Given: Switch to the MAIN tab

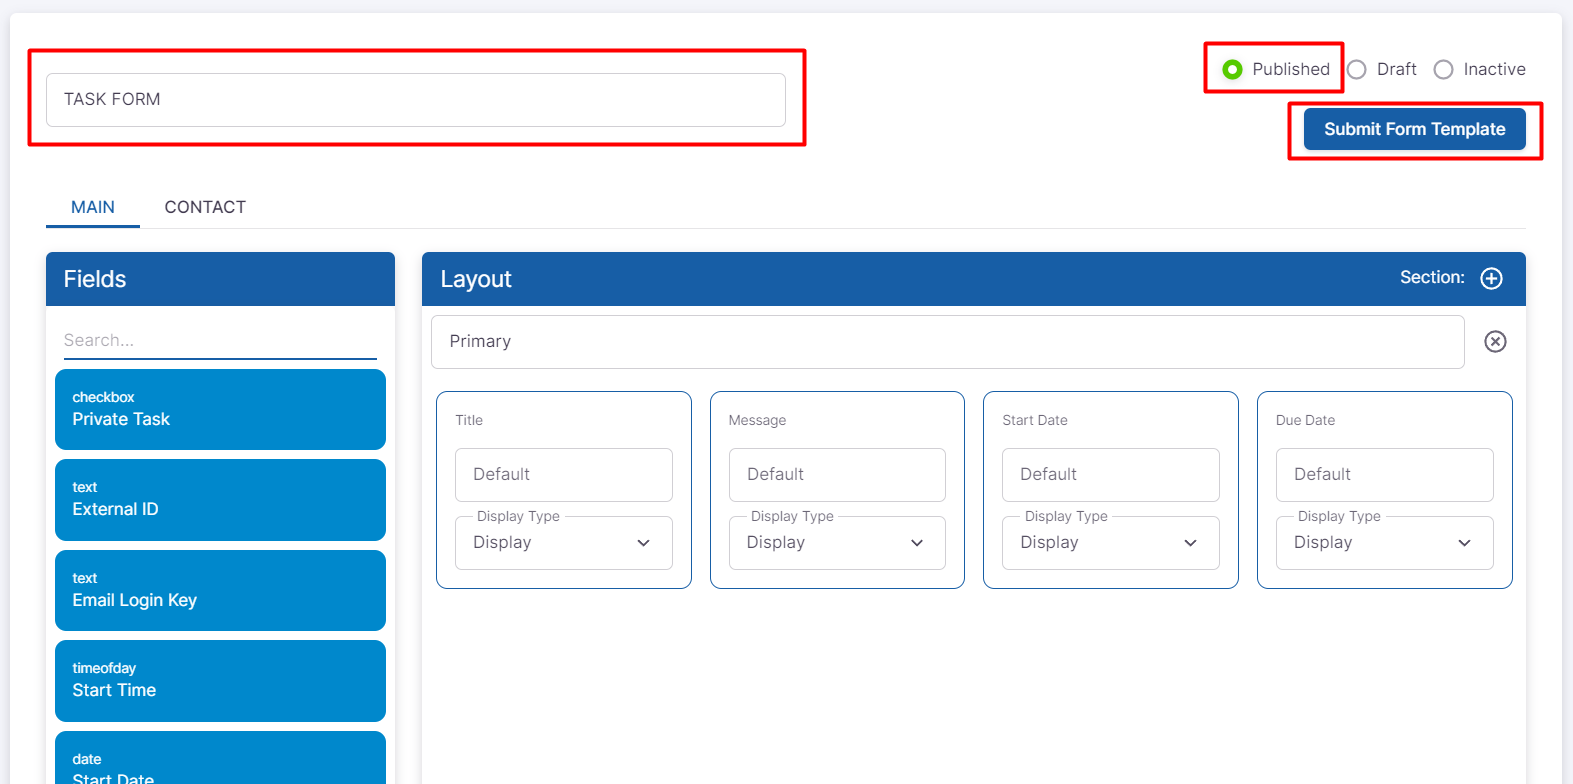Looking at the screenshot, I should [x=93, y=207].
